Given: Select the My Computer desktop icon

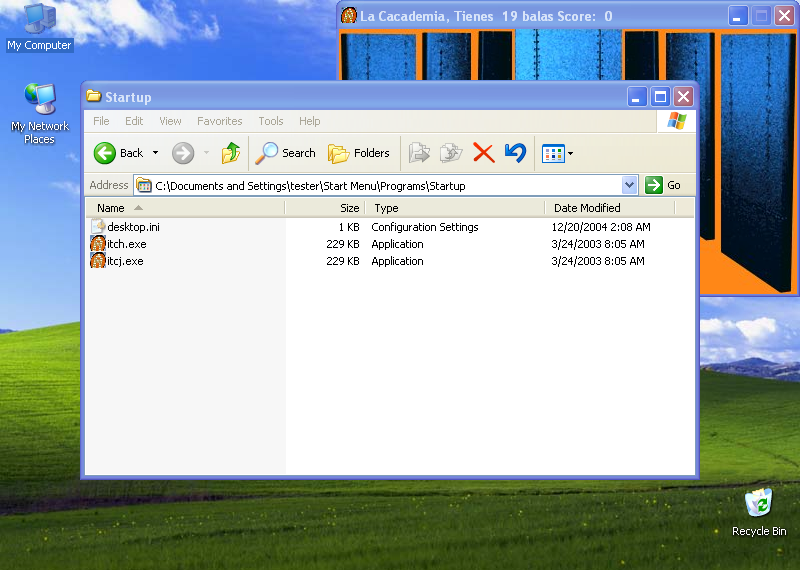Looking at the screenshot, I should click(x=39, y=28).
